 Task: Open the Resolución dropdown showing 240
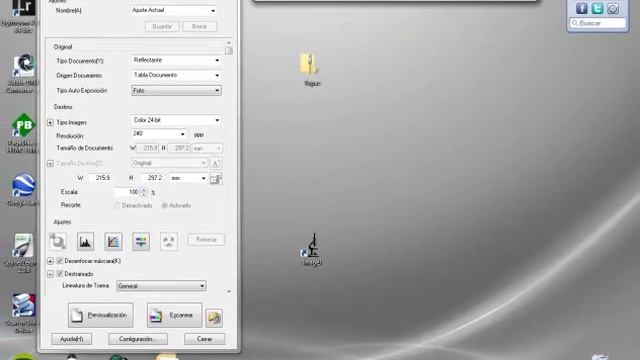(x=159, y=134)
